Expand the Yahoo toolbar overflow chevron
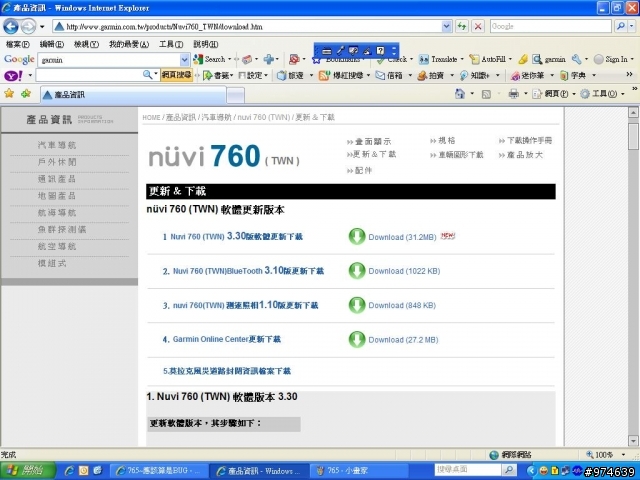 [629, 74]
